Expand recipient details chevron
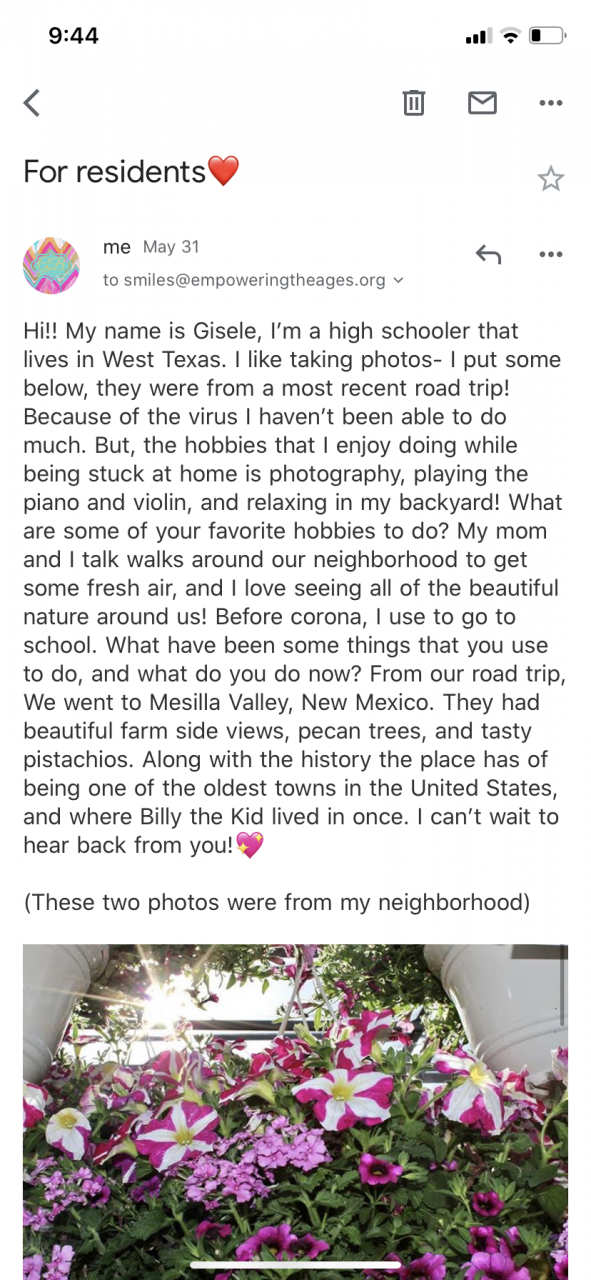The image size is (591, 1280). click(x=398, y=281)
